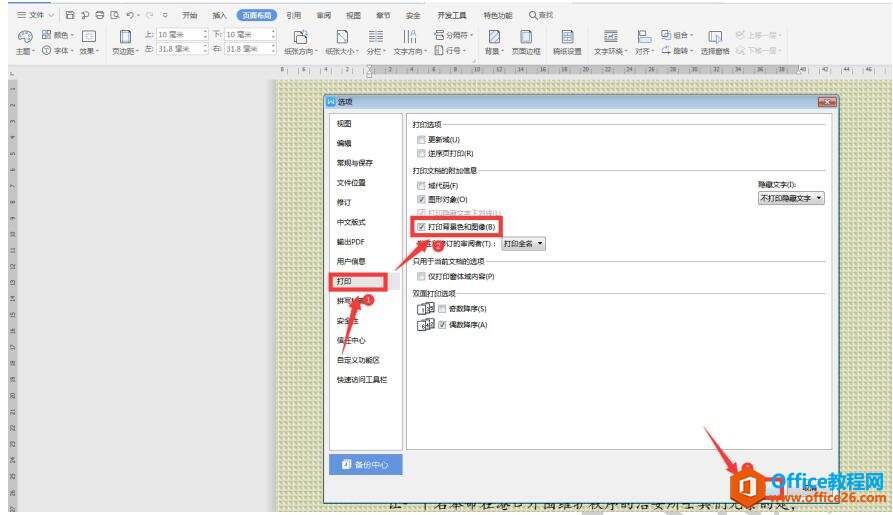
Task: Click the 文字环绕 (Text Wrap) icon
Action: 611,37
